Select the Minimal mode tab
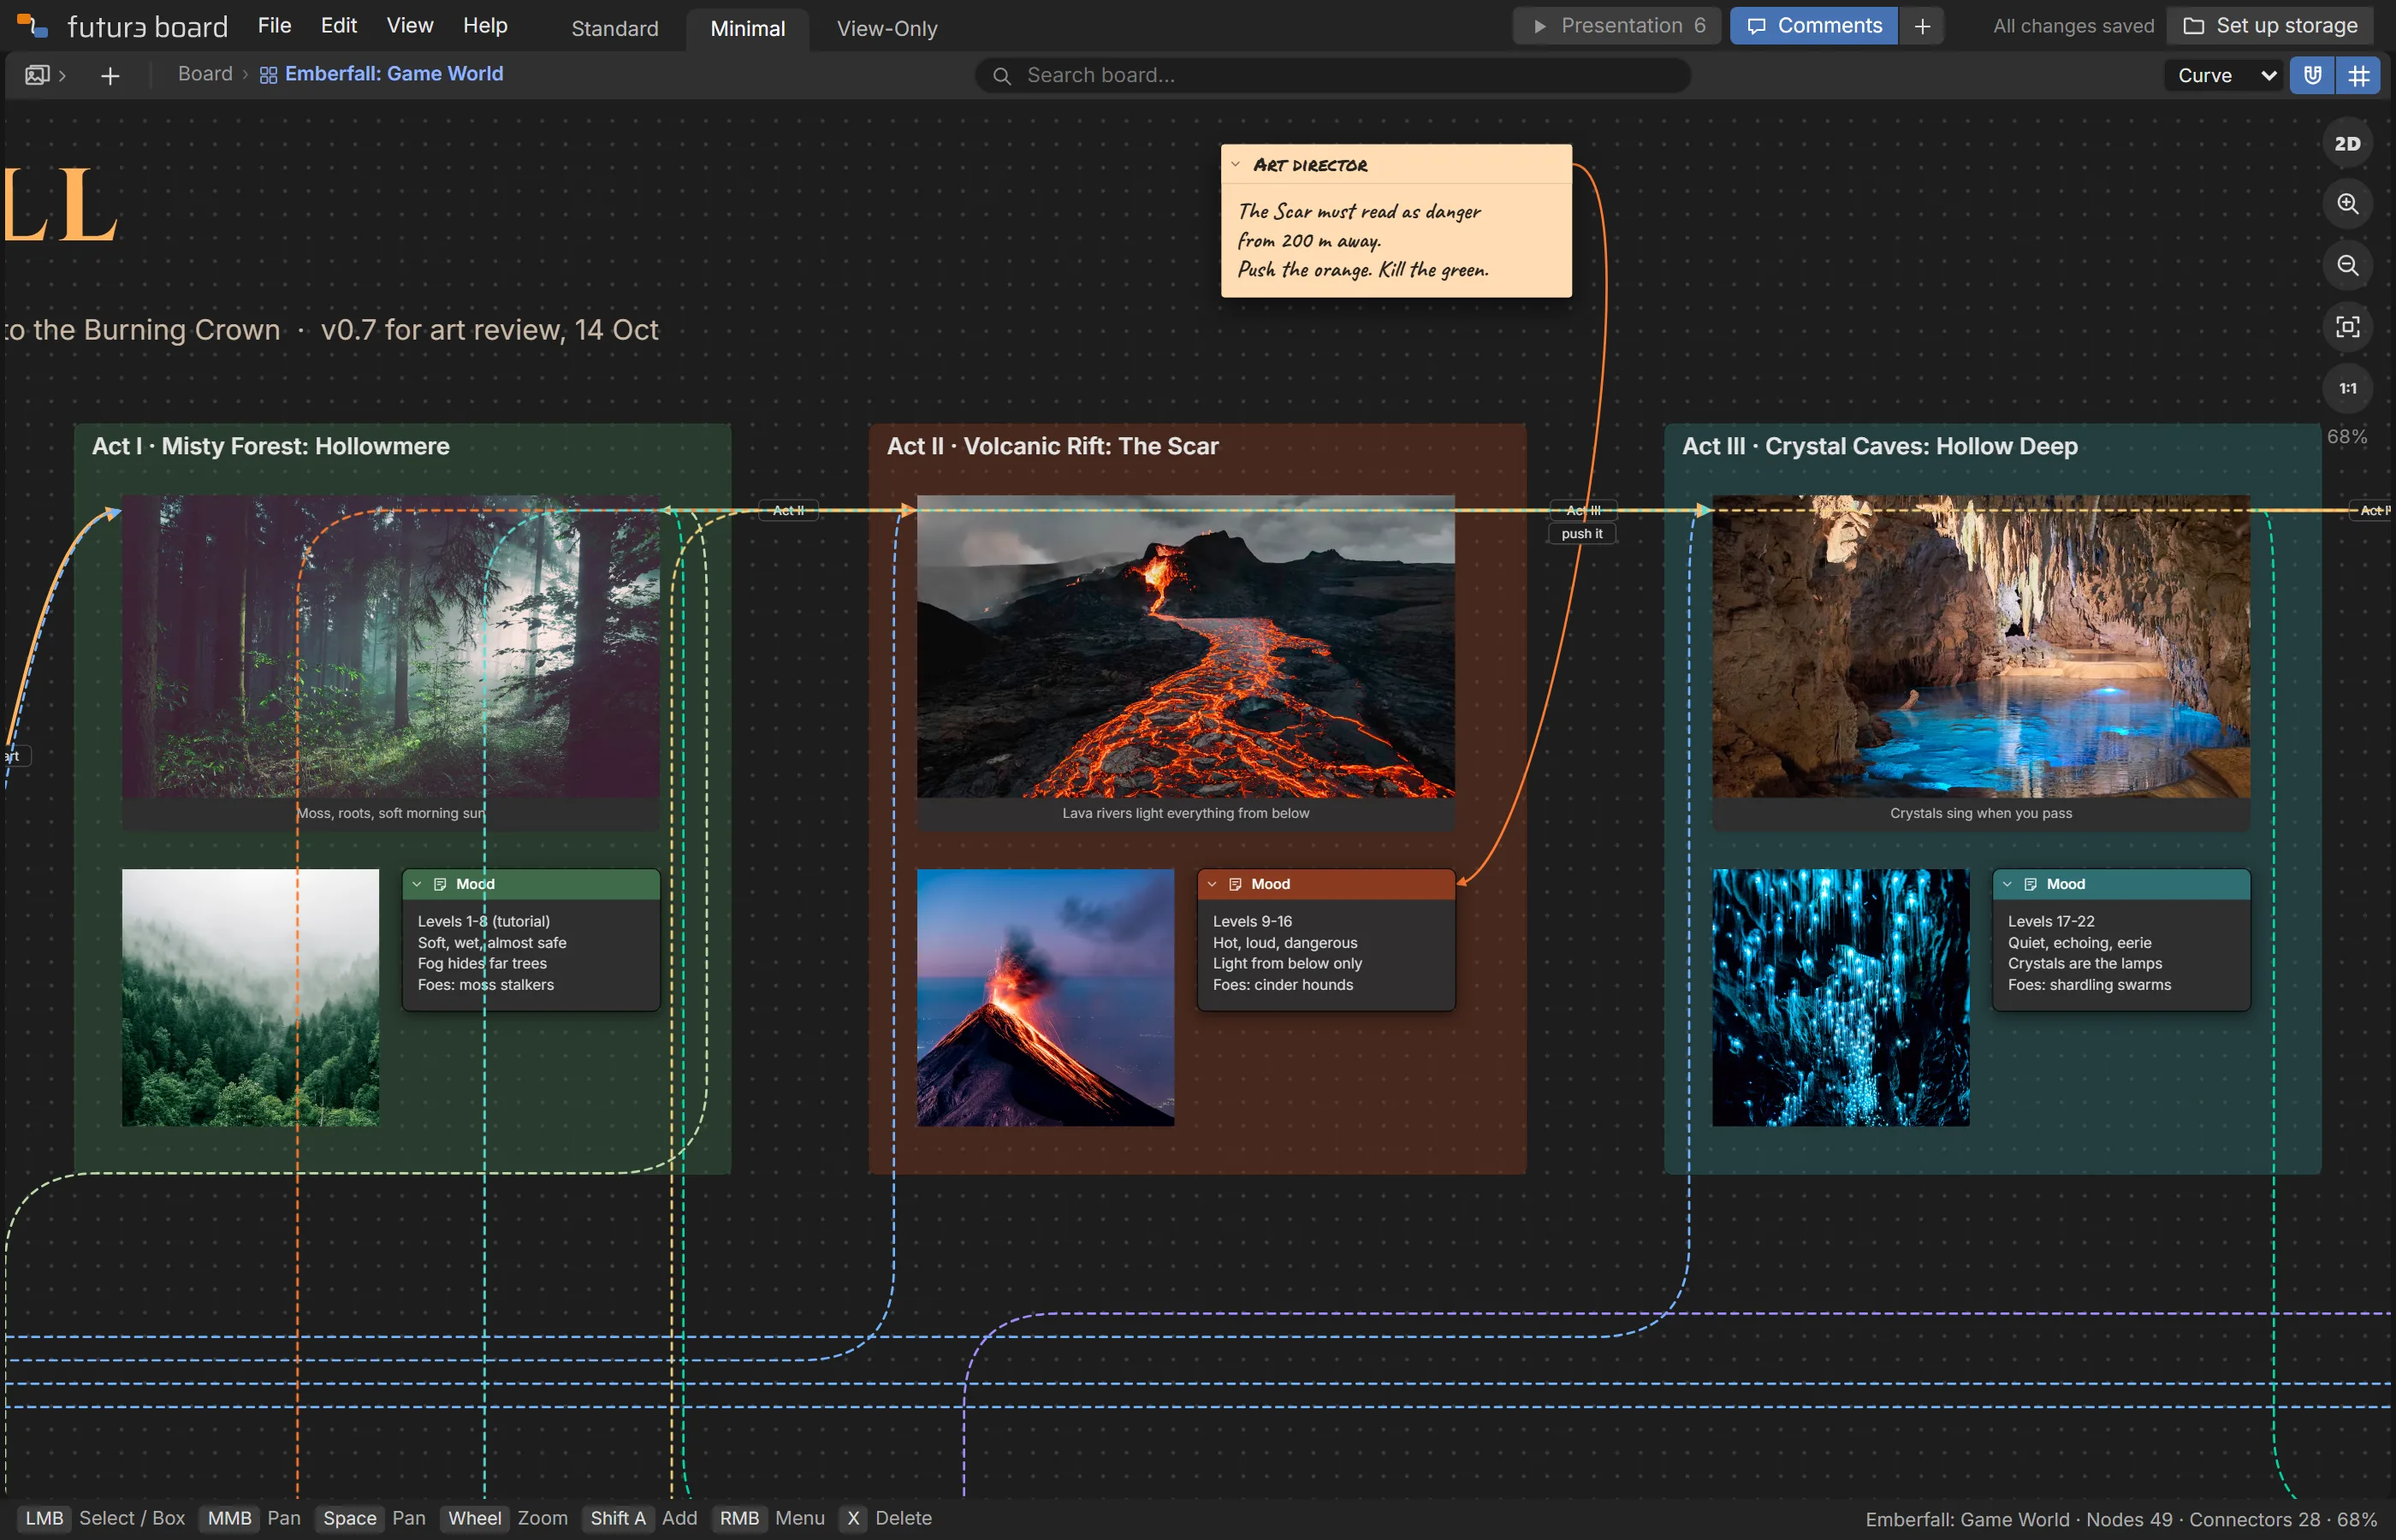Screen dimensions: 2396x1540 [747, 29]
